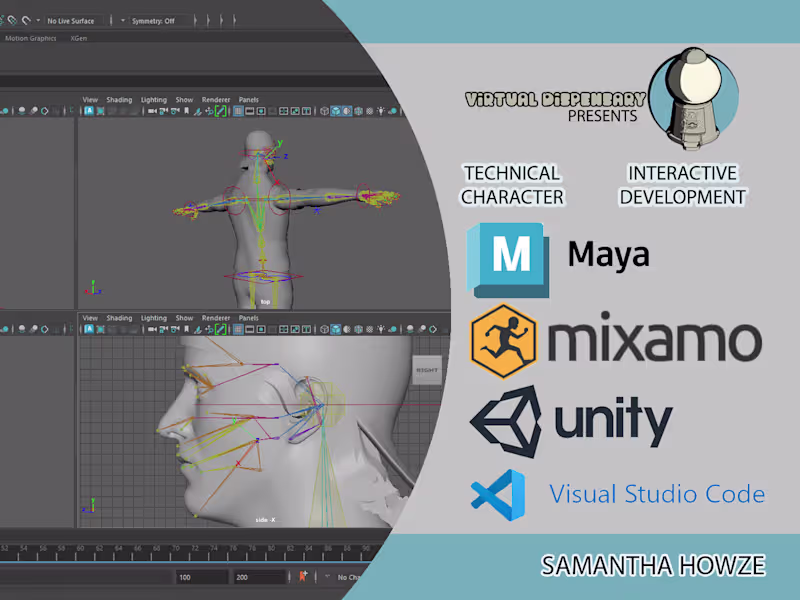Click the Visual Studio Code text
The width and height of the screenshot is (800, 600).
tap(657, 494)
